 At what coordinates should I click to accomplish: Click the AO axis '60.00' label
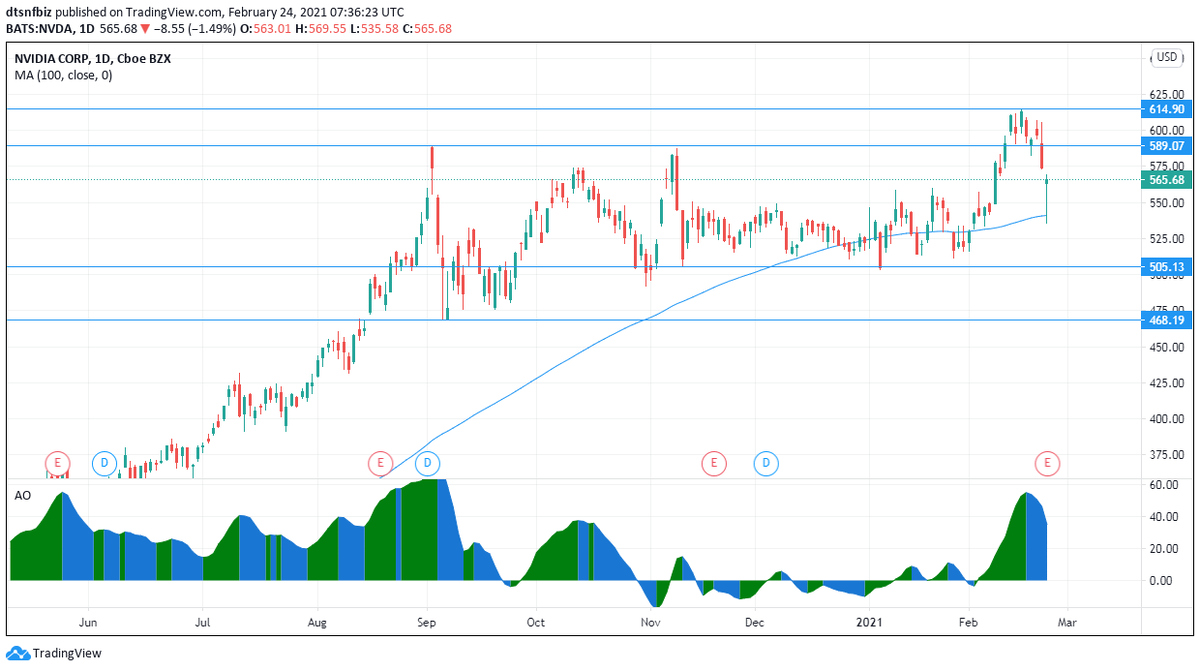tap(1162, 485)
